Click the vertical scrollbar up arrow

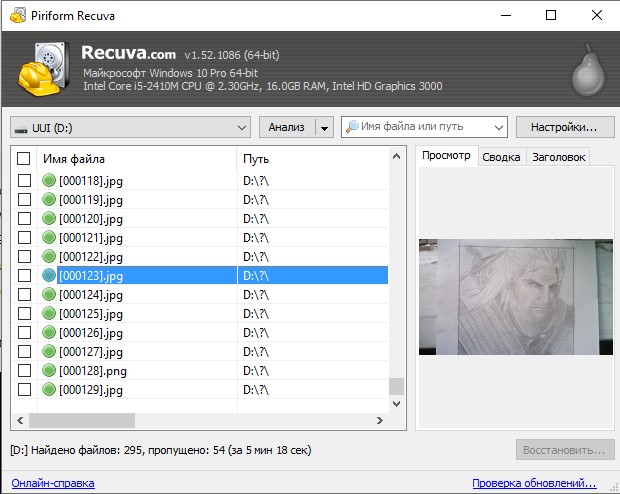pos(396,157)
